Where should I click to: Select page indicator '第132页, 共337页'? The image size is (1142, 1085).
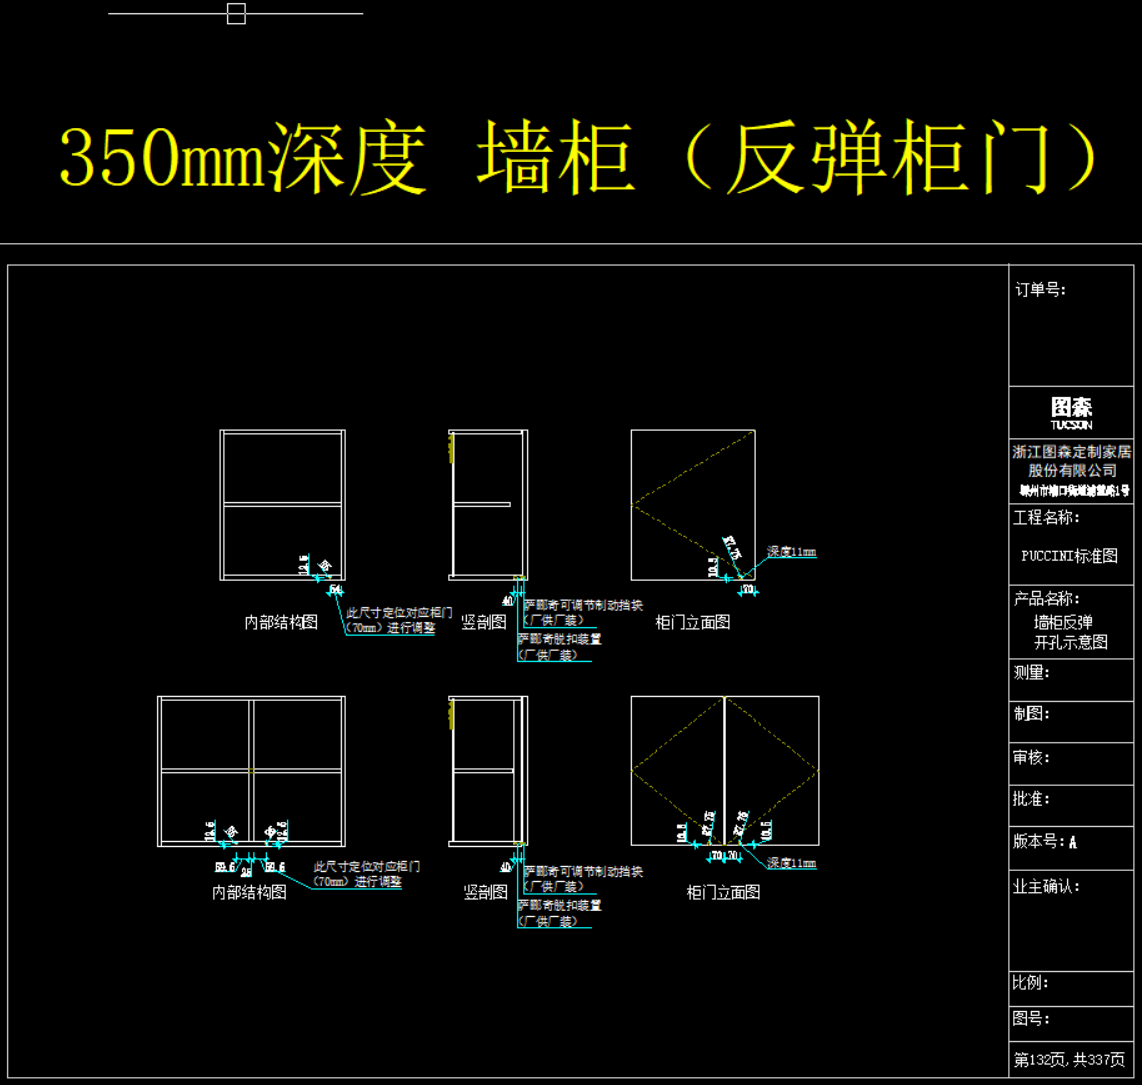click(x=1068, y=1060)
